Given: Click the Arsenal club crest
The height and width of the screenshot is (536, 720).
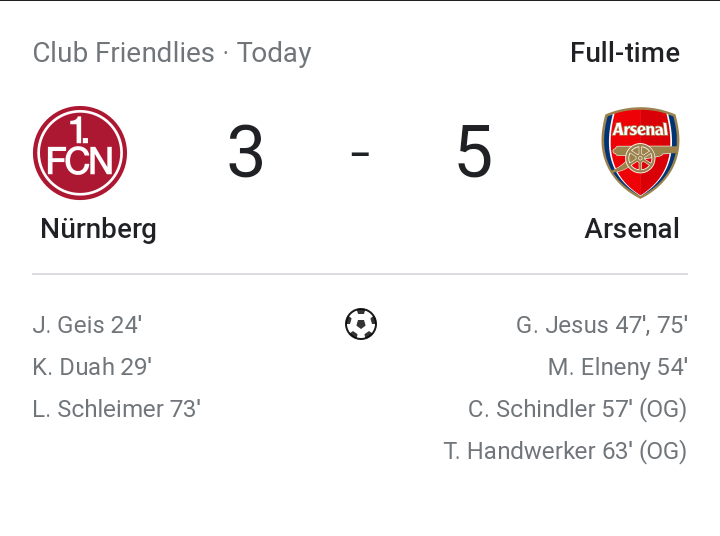Looking at the screenshot, I should [x=640, y=153].
